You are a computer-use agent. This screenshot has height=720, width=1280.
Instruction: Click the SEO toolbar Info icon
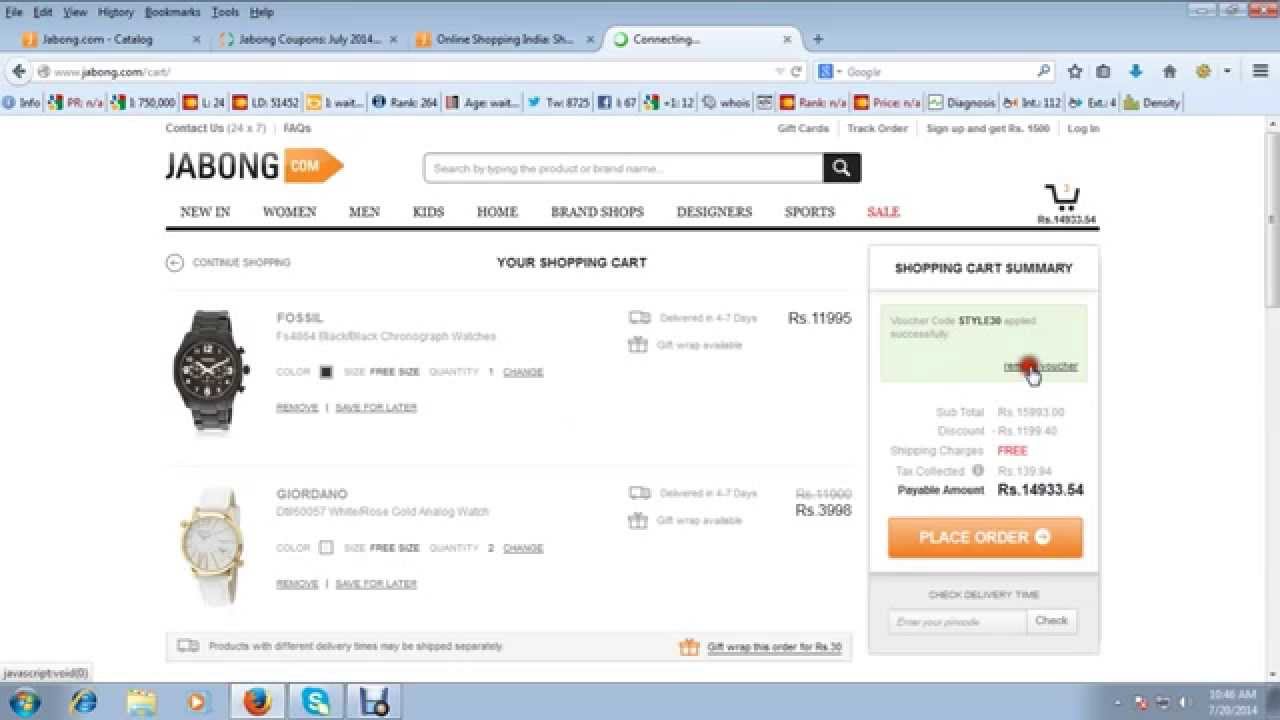click(22, 102)
